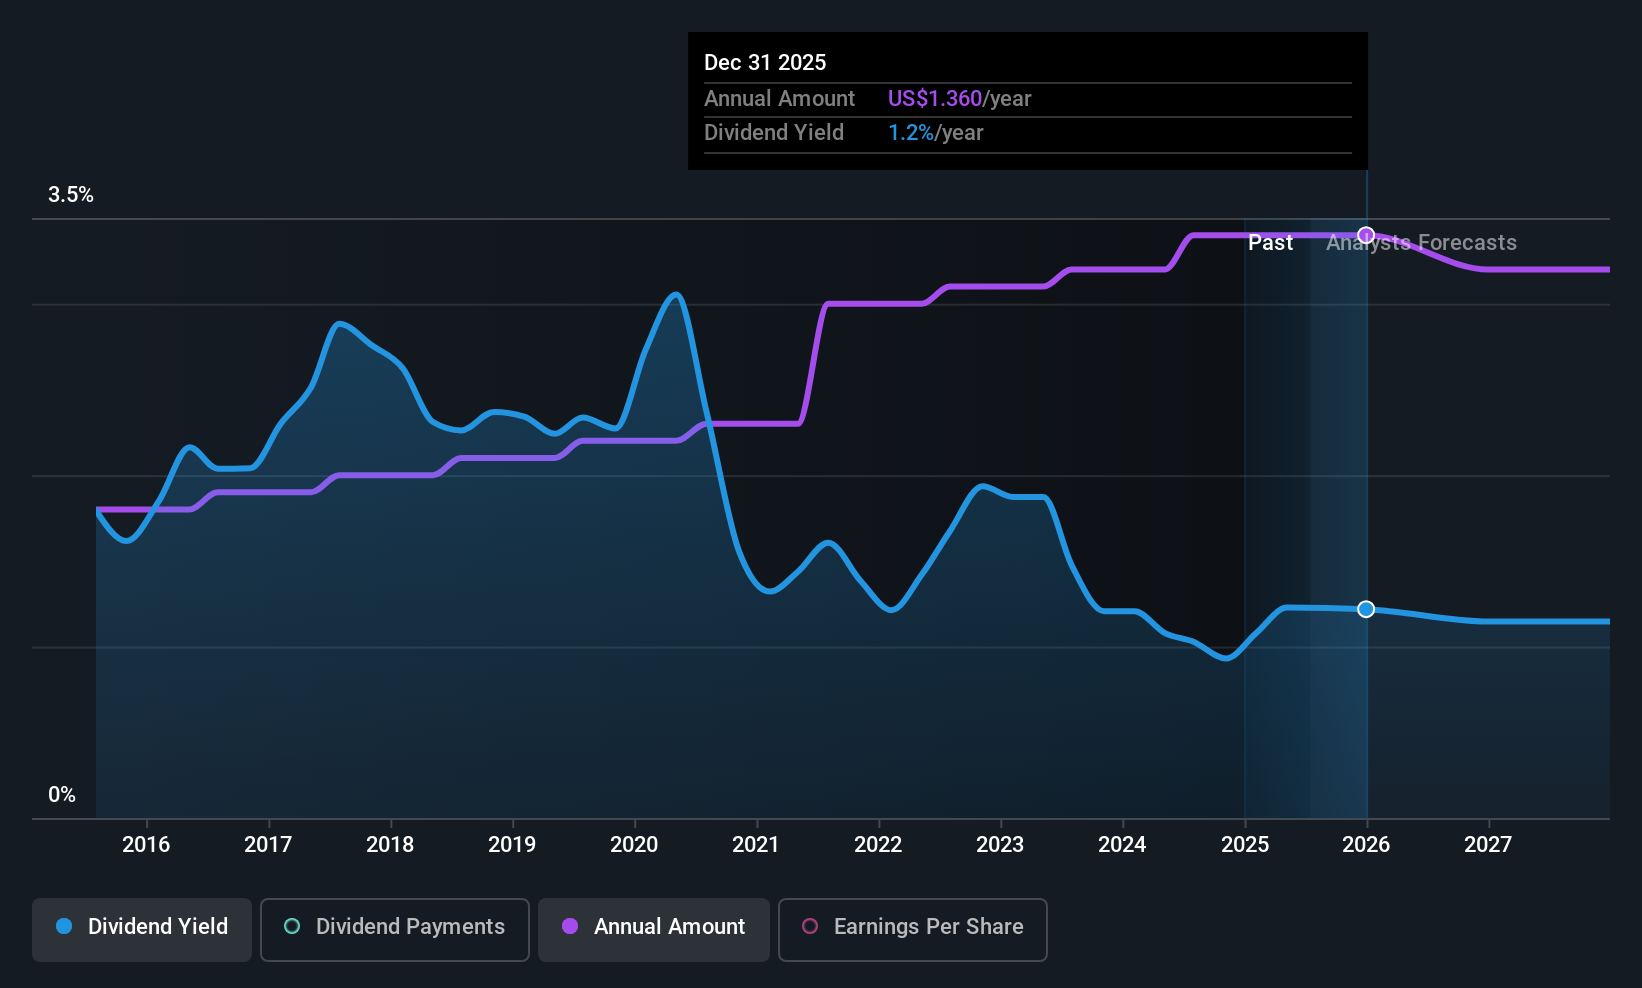The height and width of the screenshot is (988, 1642).
Task: Click the 2027 x-axis year label
Action: tap(1488, 845)
